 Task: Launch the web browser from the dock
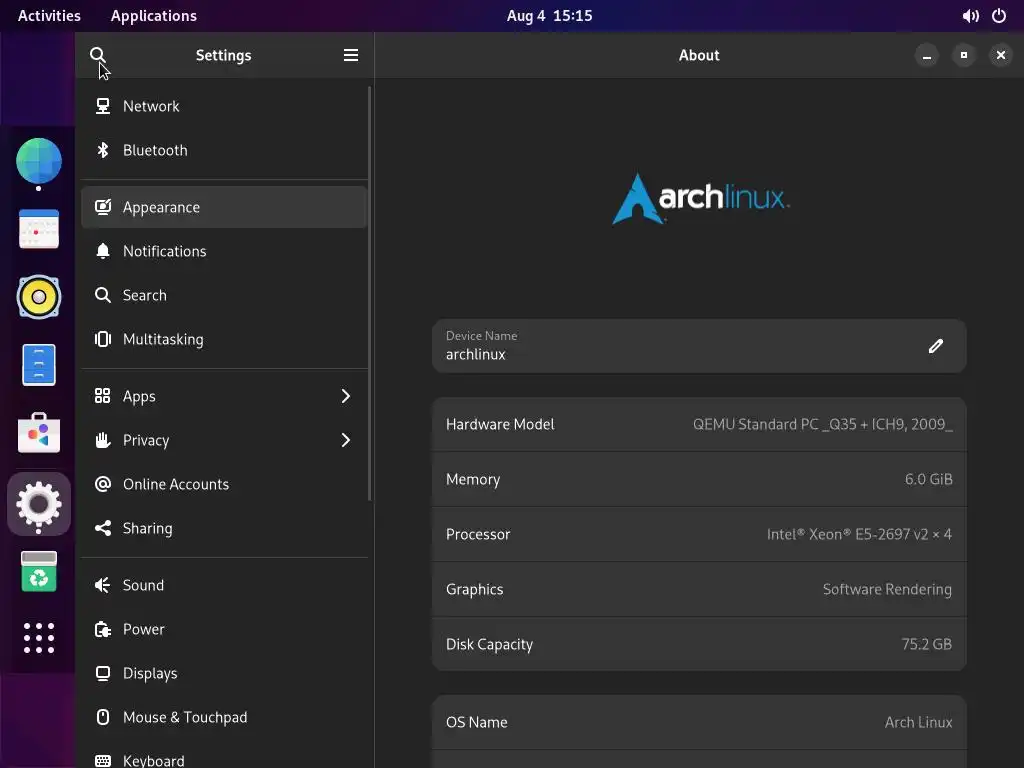(39, 161)
